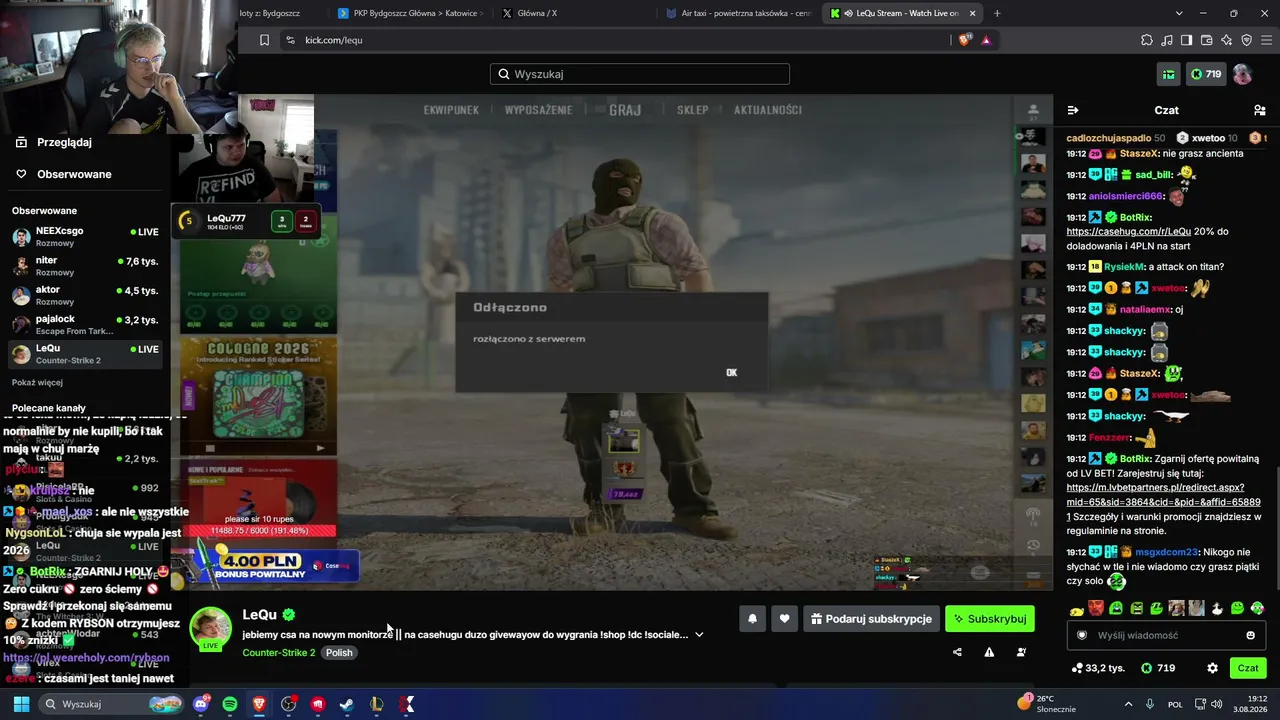Open the moderator user icon below Subskrybuj
This screenshot has width=1280, height=720.
pos(1021,652)
